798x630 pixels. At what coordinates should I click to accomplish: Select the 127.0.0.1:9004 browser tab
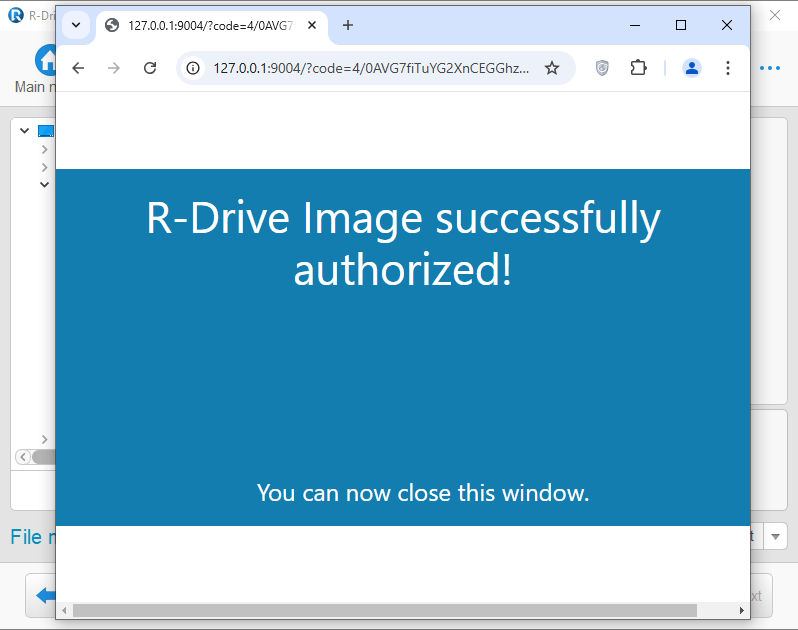pos(211,25)
